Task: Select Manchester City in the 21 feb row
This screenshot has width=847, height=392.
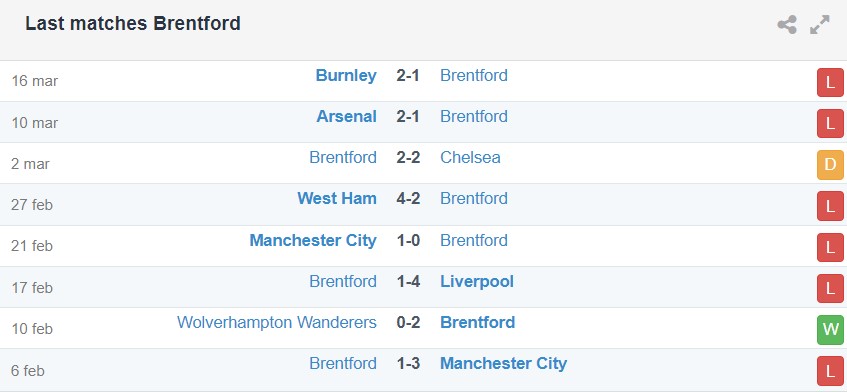Action: [313, 240]
